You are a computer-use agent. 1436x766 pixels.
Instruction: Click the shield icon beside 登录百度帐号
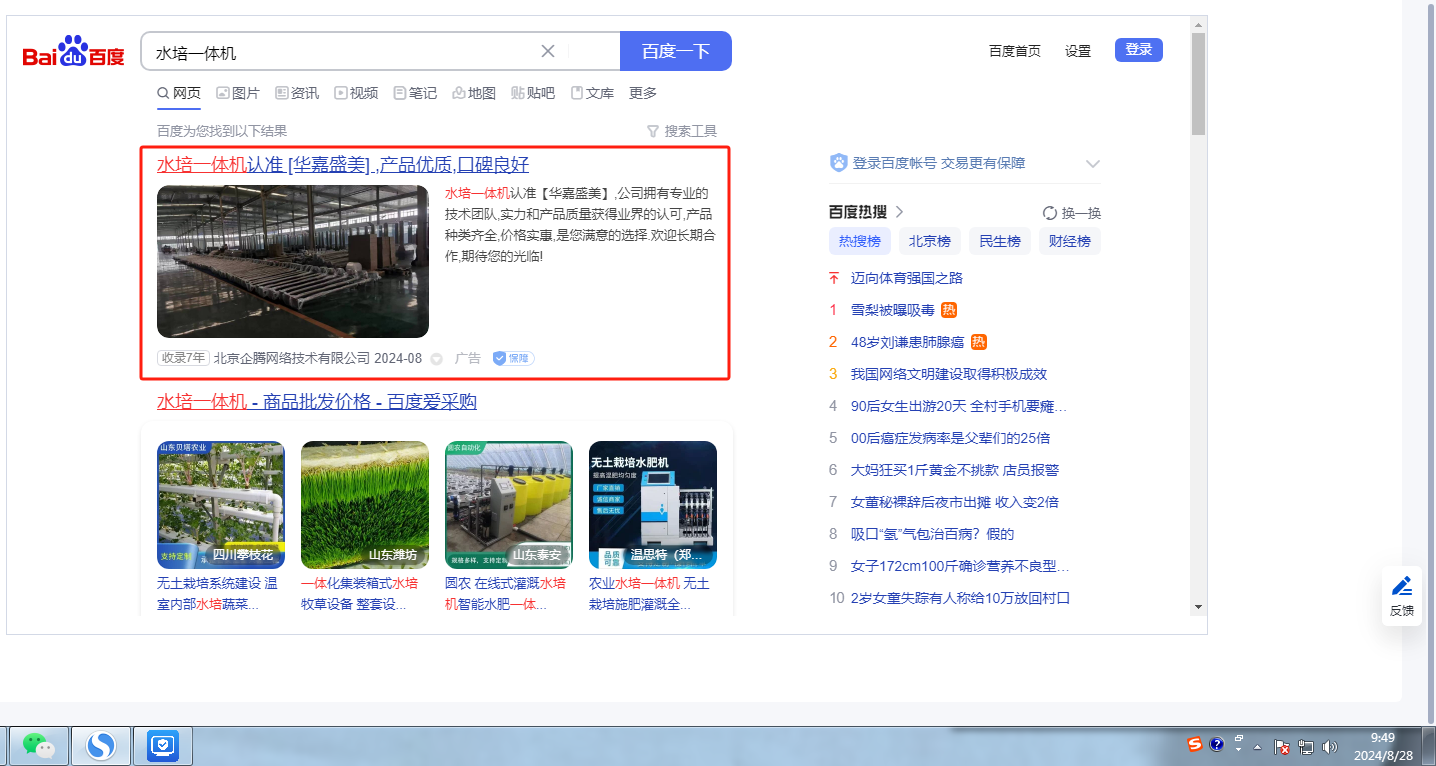pyautogui.click(x=839, y=163)
